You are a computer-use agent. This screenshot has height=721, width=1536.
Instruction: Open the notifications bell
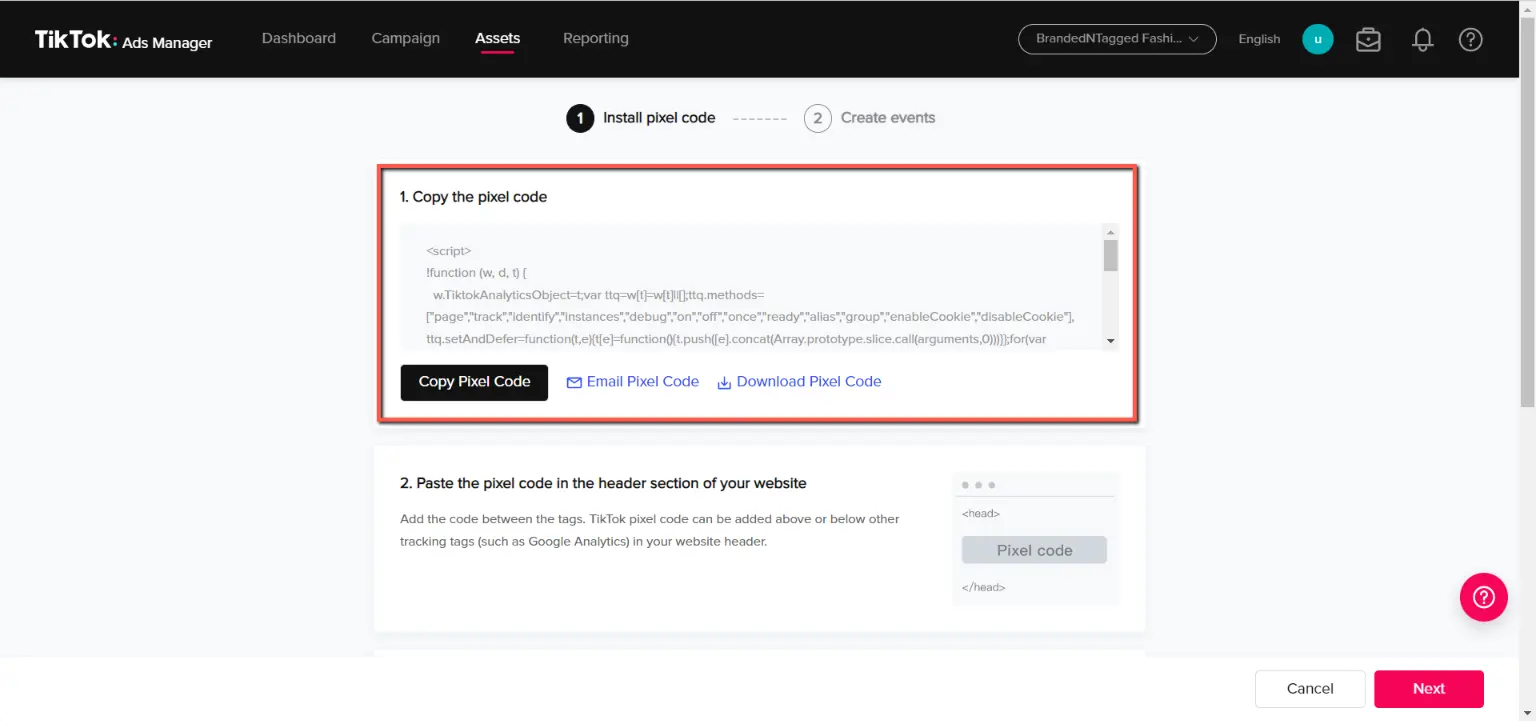[x=1422, y=39]
